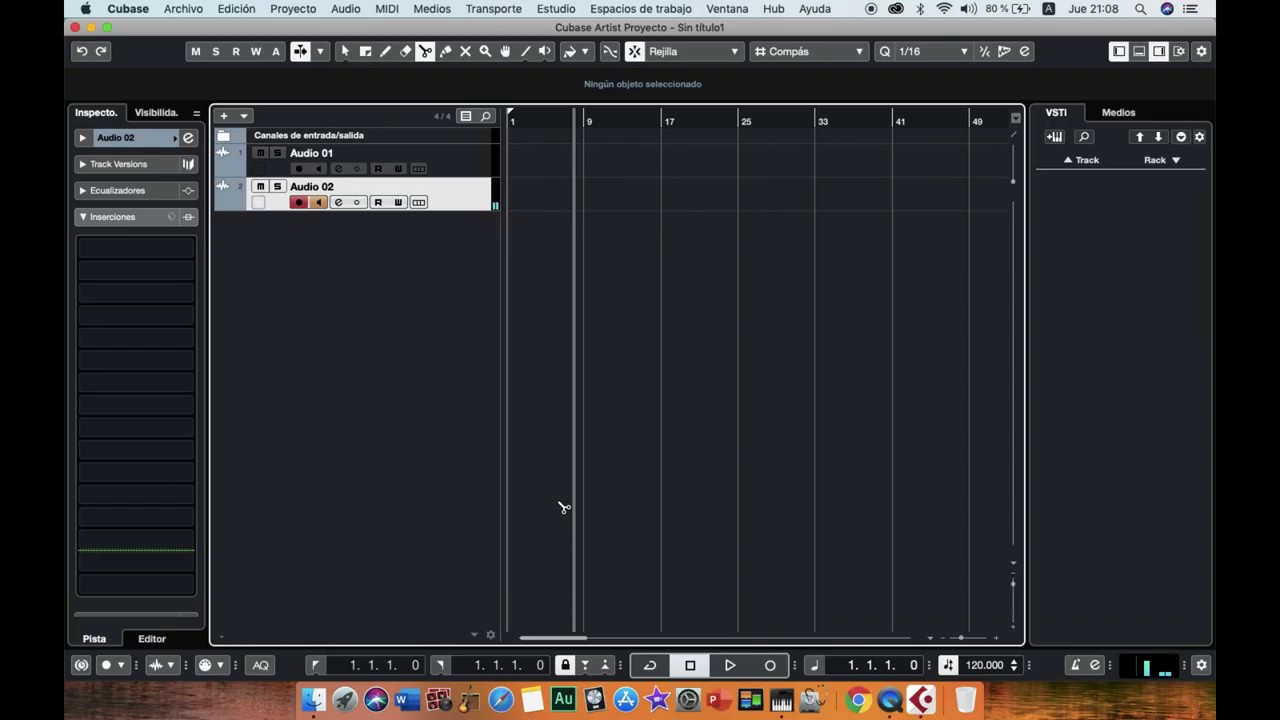Expand the Track Versions inspector section
The image size is (1280, 720).
tap(83, 164)
